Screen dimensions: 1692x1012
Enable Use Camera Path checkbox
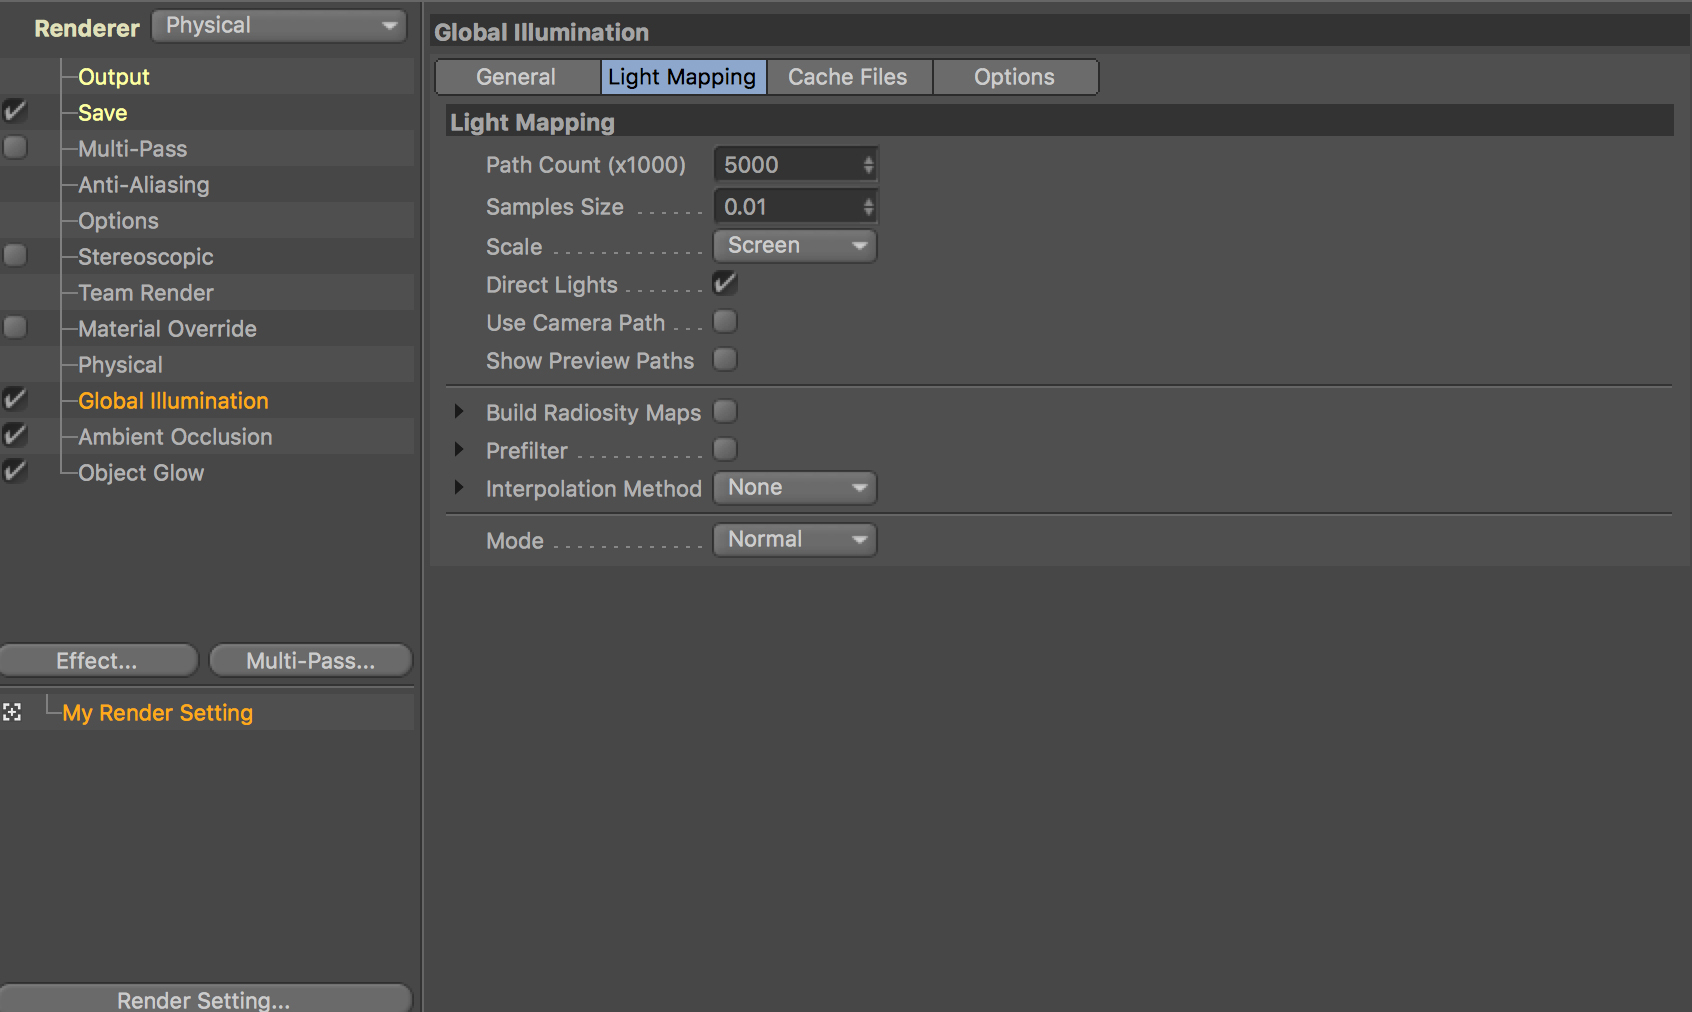(x=725, y=322)
